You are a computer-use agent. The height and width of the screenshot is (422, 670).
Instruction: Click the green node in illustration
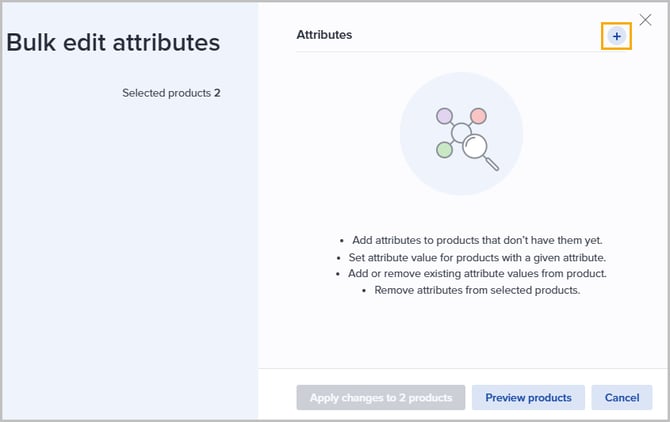coord(445,149)
